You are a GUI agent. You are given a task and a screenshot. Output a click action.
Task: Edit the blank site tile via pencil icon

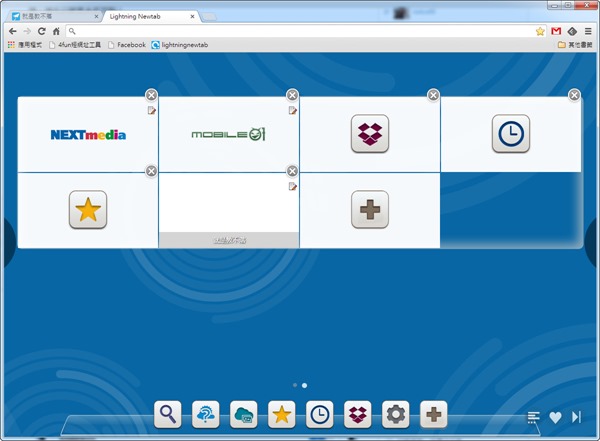pyautogui.click(x=293, y=186)
